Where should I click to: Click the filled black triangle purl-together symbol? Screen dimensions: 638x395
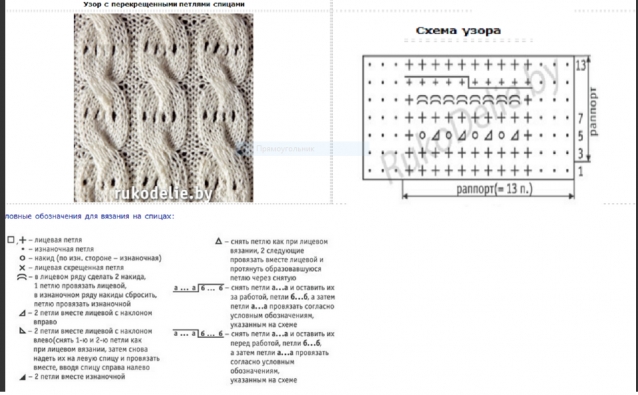coord(23,377)
